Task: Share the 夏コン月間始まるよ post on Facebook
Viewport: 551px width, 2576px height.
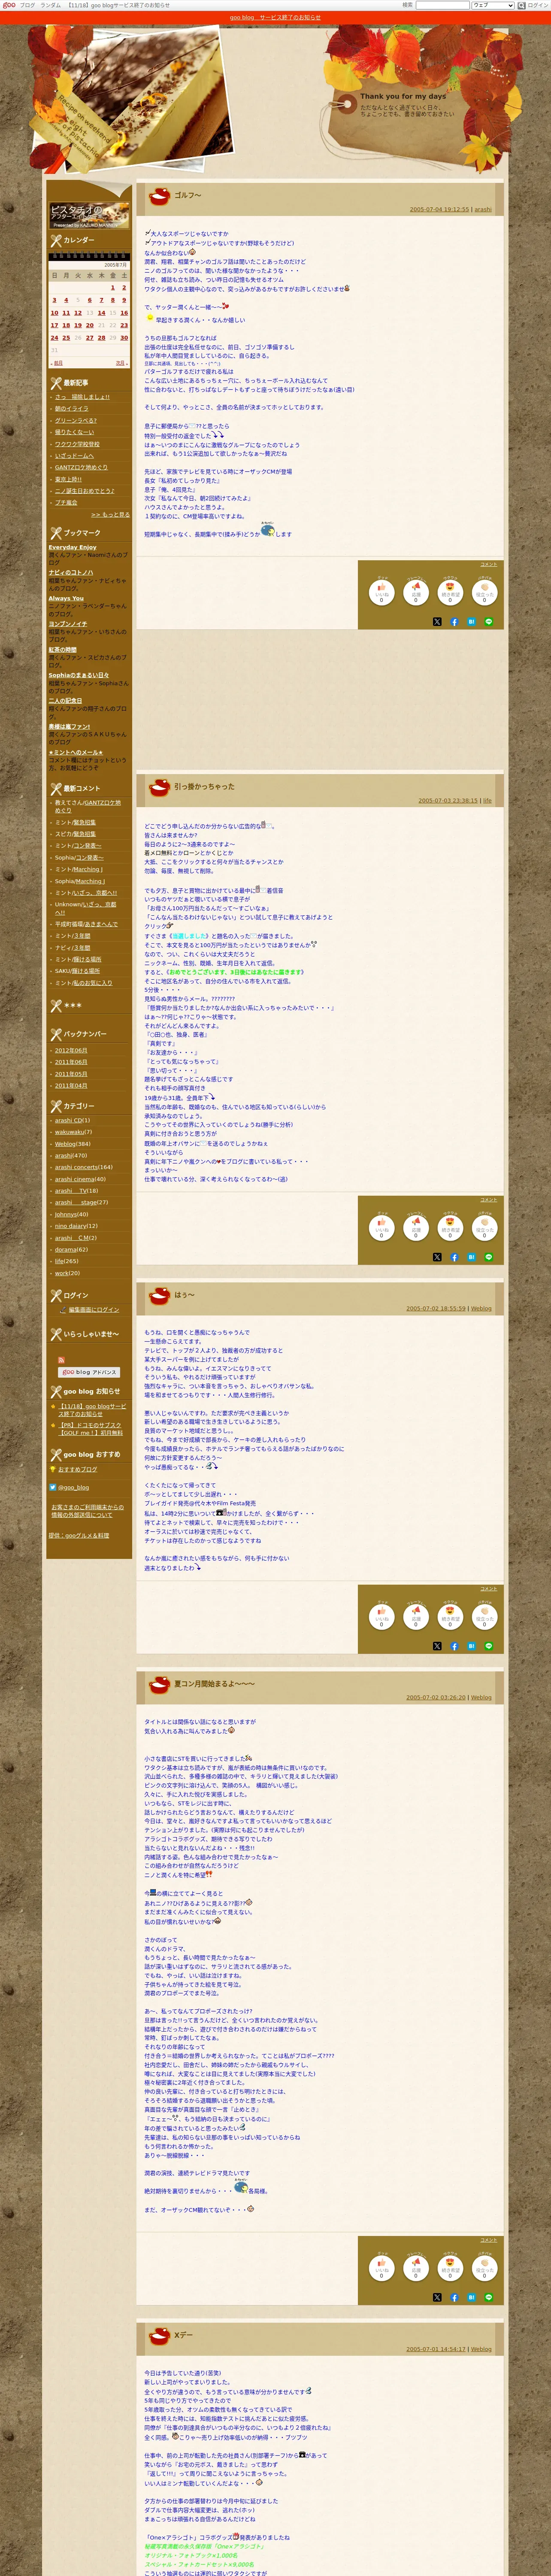Action: coord(454,2298)
